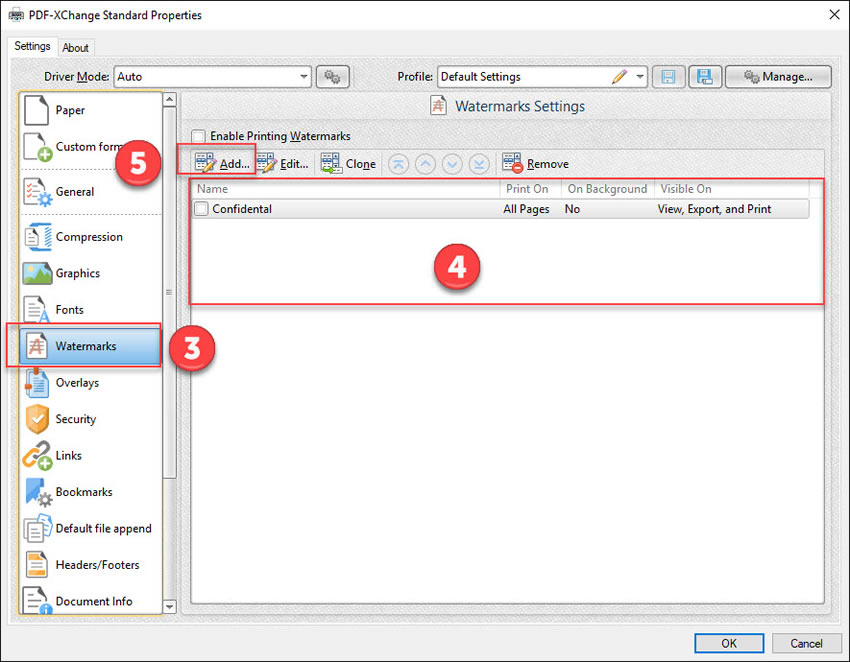This screenshot has width=850, height=662.
Task: Select the General settings category
Action: [x=91, y=192]
